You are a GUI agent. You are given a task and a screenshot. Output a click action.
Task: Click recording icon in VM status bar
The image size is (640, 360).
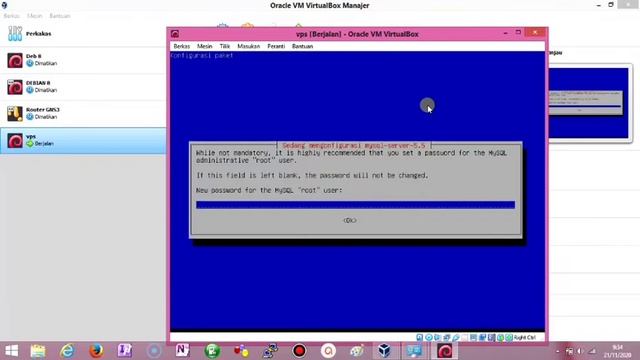click(482, 338)
